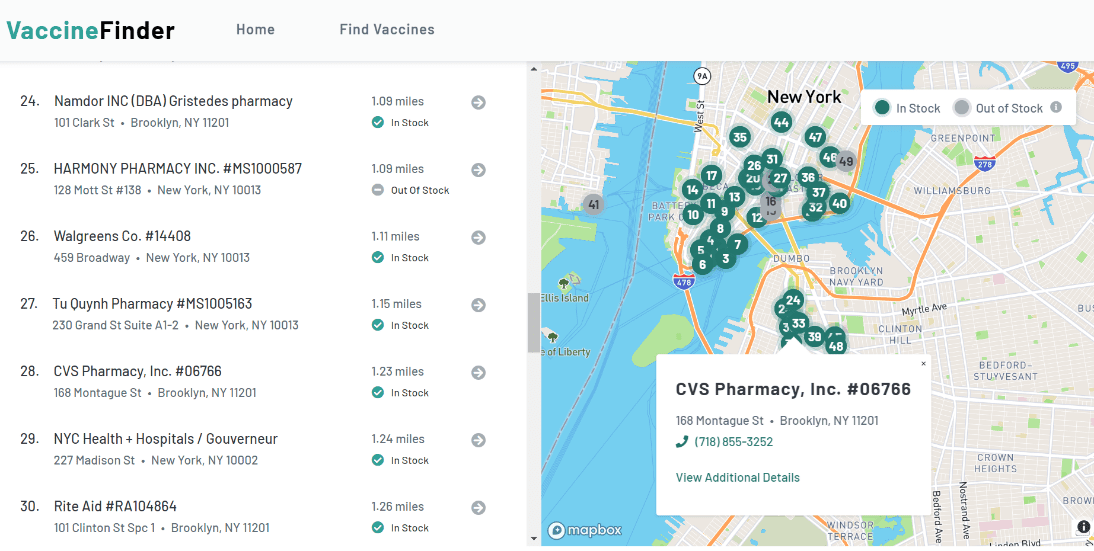
Task: Select the Tu Quynh Pharmacy #MS1005163 name
Action: pyautogui.click(x=152, y=303)
